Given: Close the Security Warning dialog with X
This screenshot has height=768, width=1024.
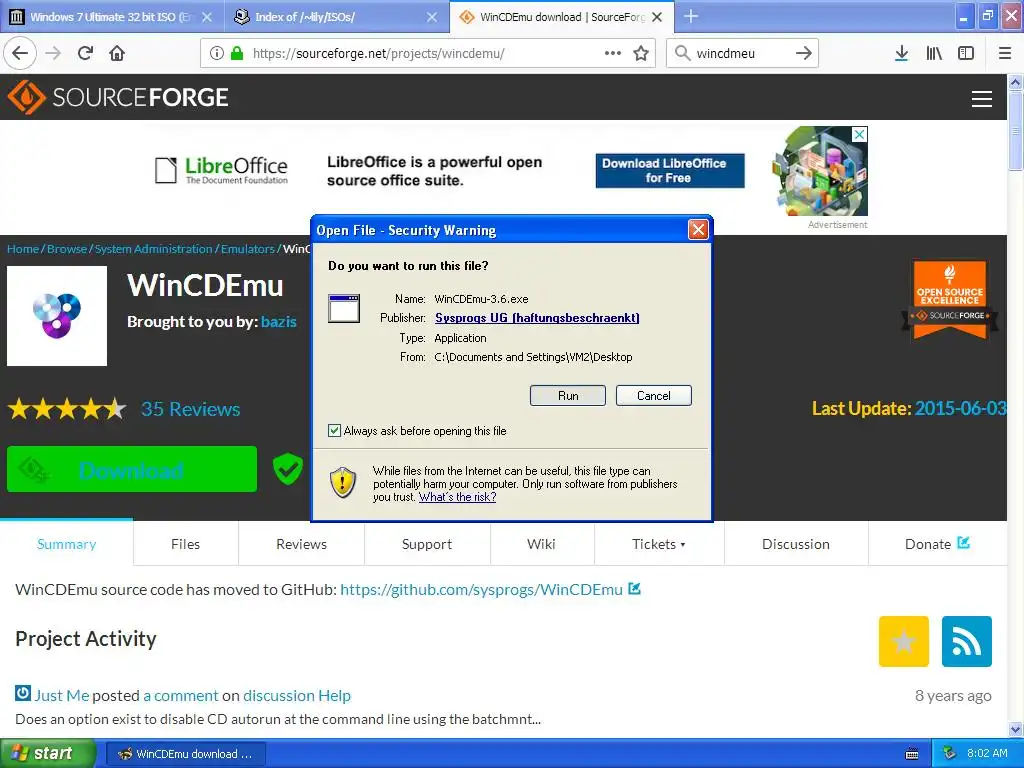Looking at the screenshot, I should click(x=698, y=229).
